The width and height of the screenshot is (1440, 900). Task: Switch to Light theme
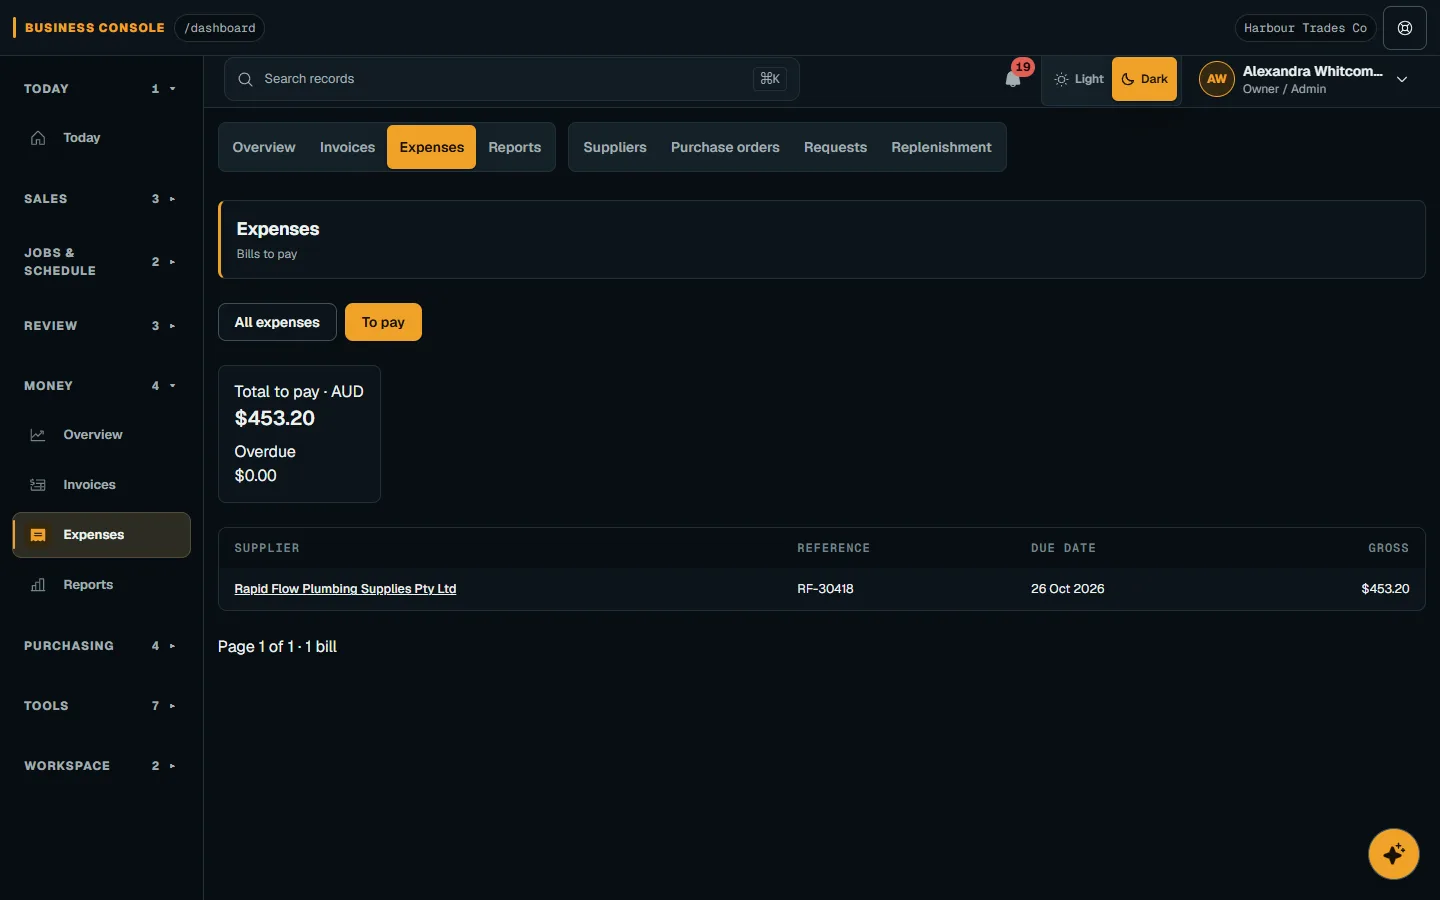pos(1079,79)
